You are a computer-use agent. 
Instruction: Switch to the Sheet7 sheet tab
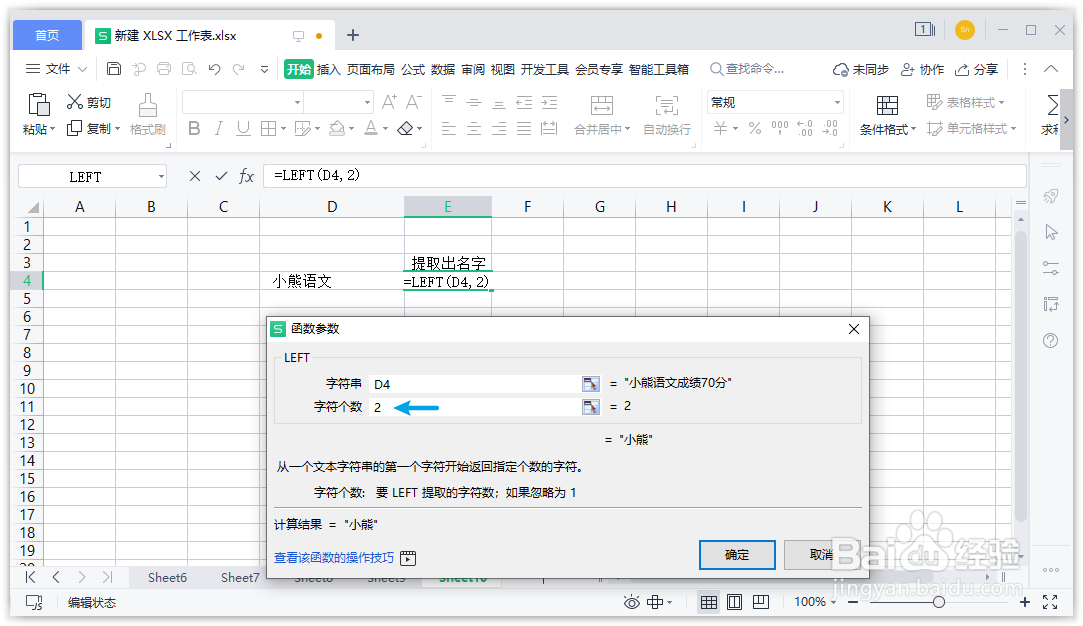point(240,577)
